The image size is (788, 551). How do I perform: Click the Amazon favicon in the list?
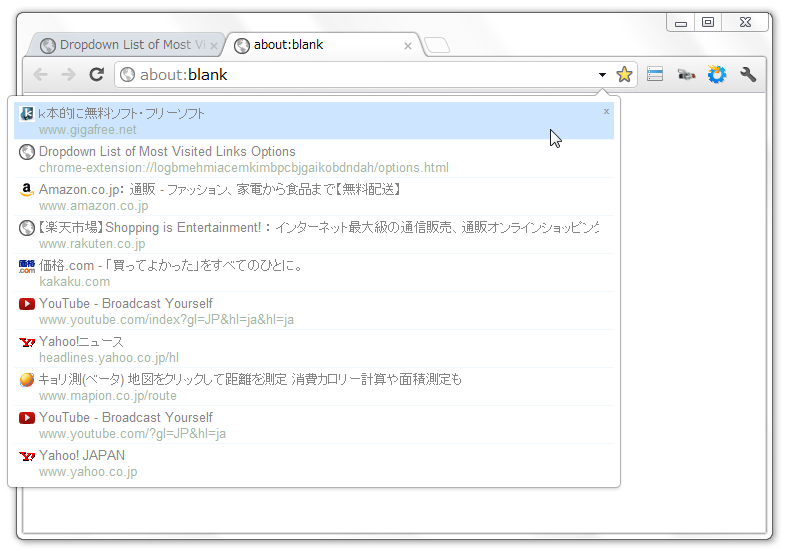[27, 190]
